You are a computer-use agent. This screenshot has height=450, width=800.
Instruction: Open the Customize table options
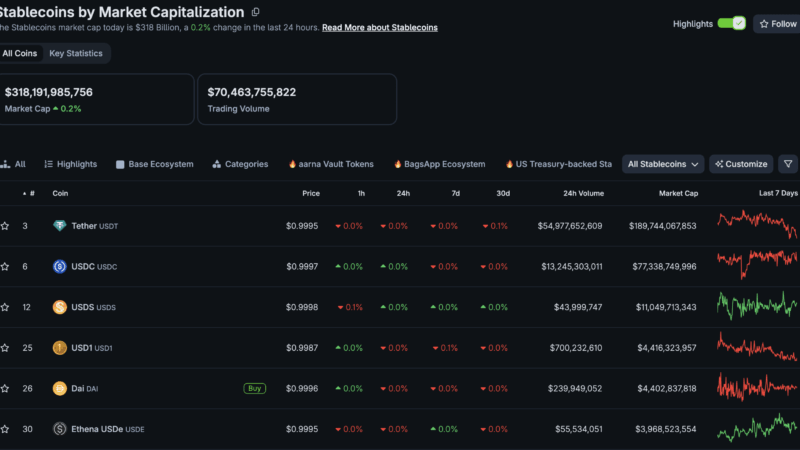[x=741, y=164]
